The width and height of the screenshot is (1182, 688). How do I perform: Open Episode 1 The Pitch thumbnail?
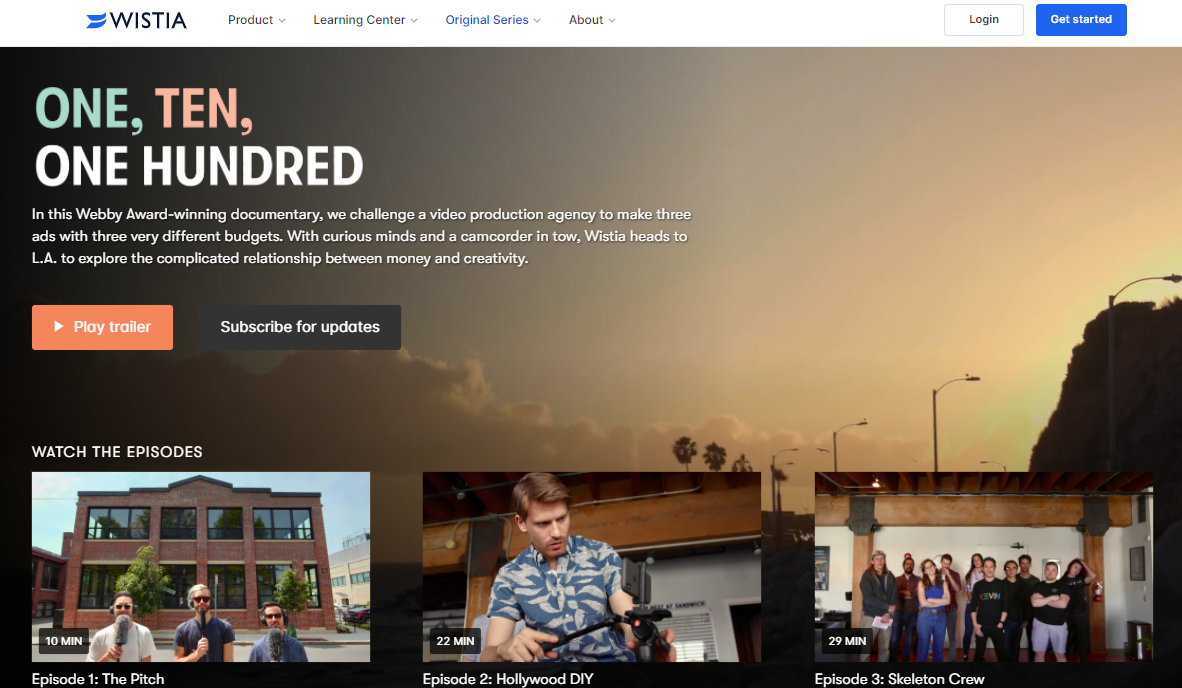201,567
